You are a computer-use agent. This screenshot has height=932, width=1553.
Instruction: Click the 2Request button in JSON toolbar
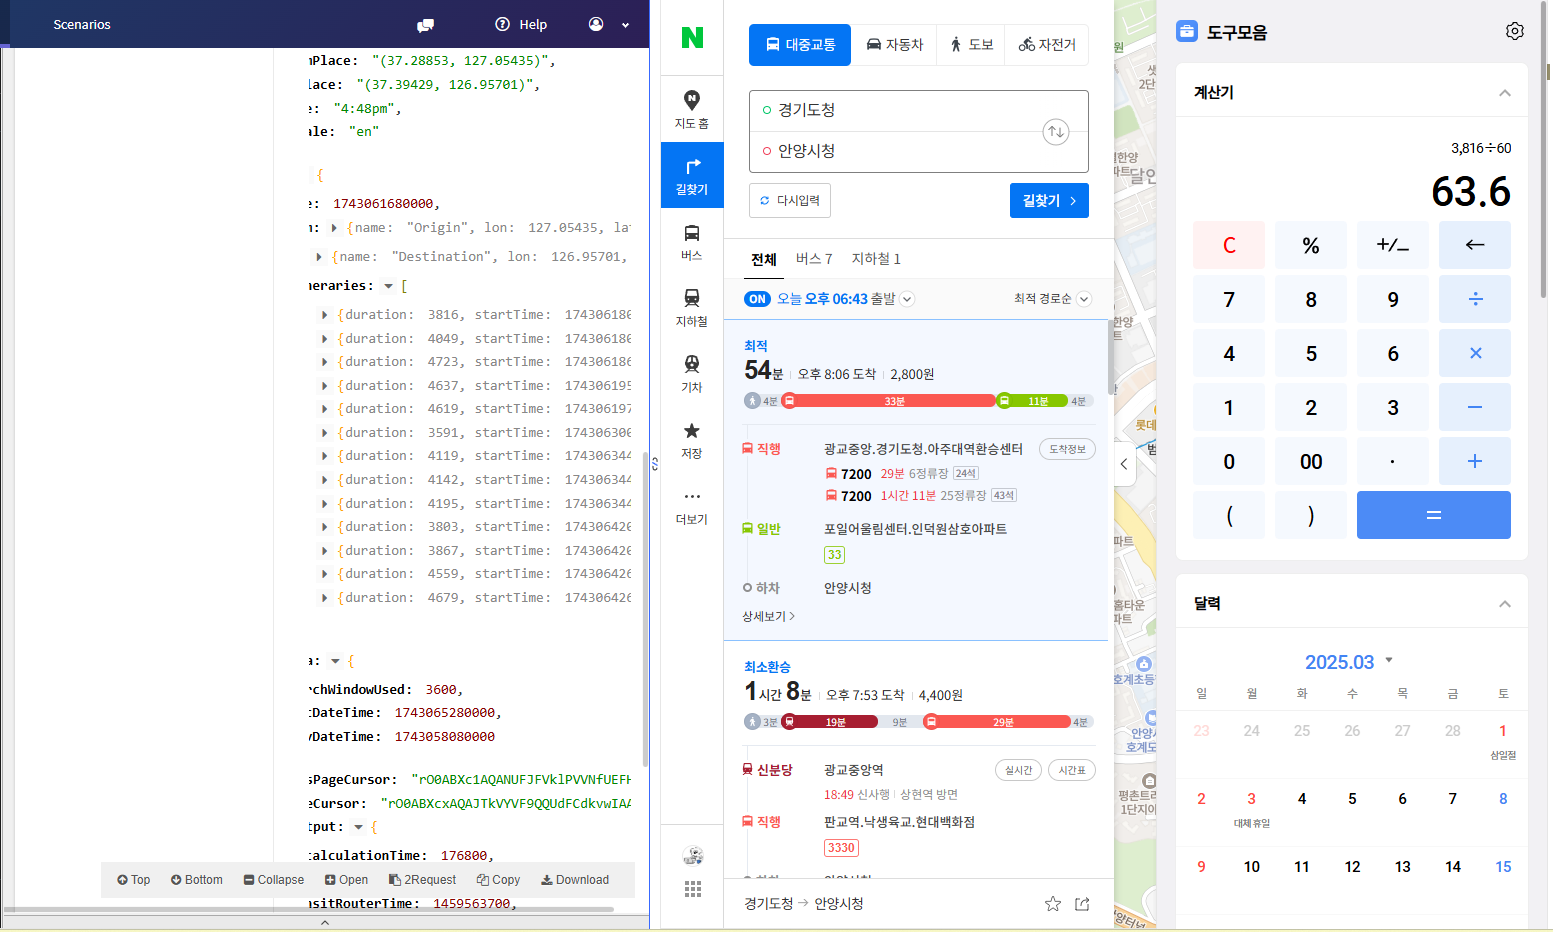click(422, 880)
